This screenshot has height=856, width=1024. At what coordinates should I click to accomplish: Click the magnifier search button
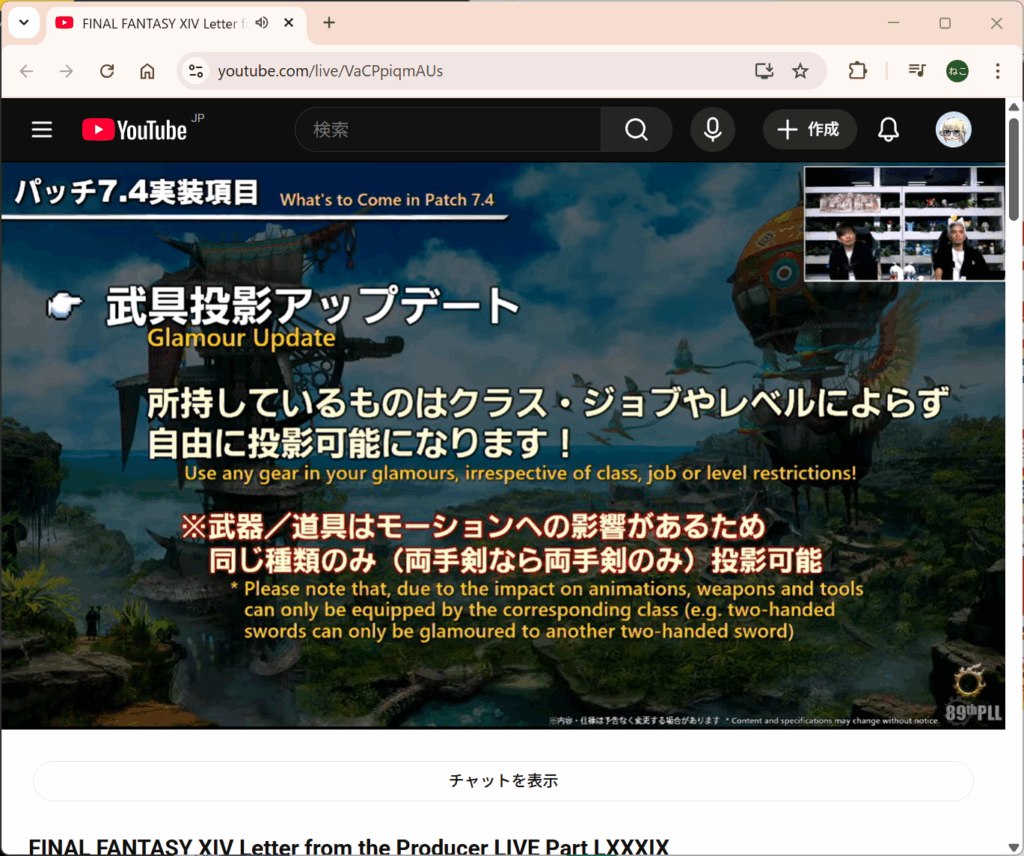[x=636, y=130]
